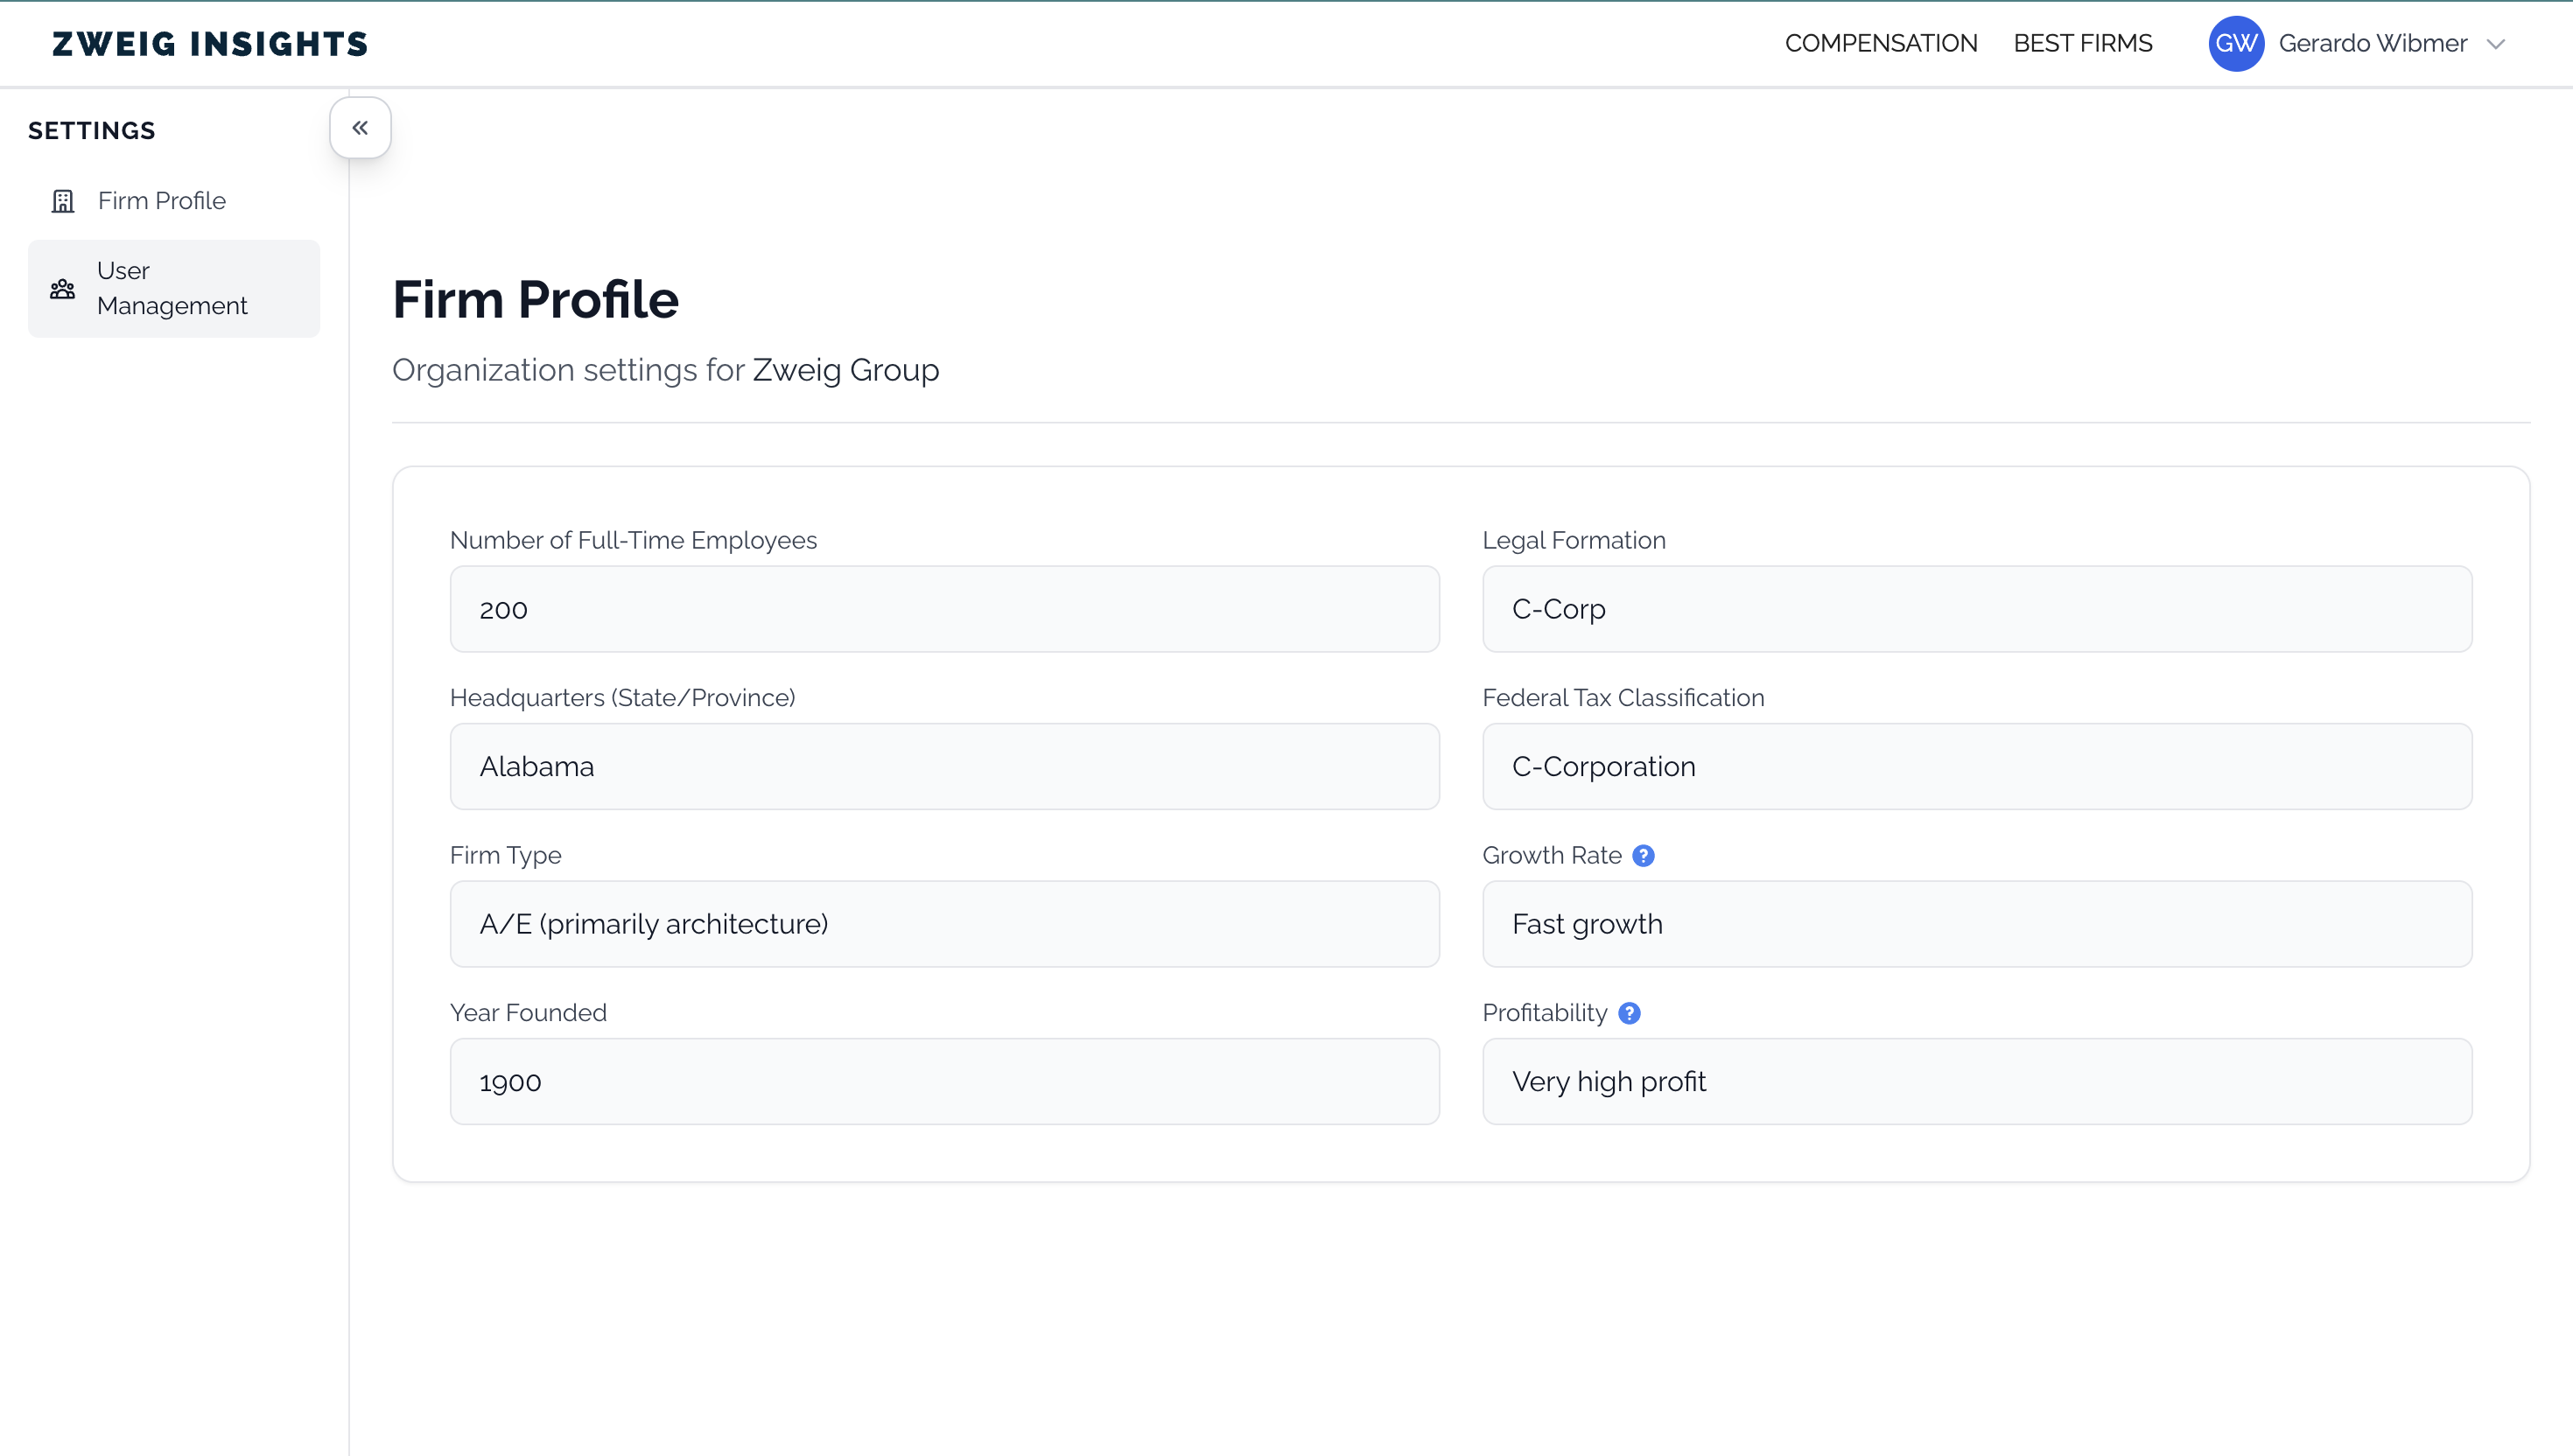2573x1456 pixels.
Task: Click the Zweig Group organization name text
Action: (846, 370)
